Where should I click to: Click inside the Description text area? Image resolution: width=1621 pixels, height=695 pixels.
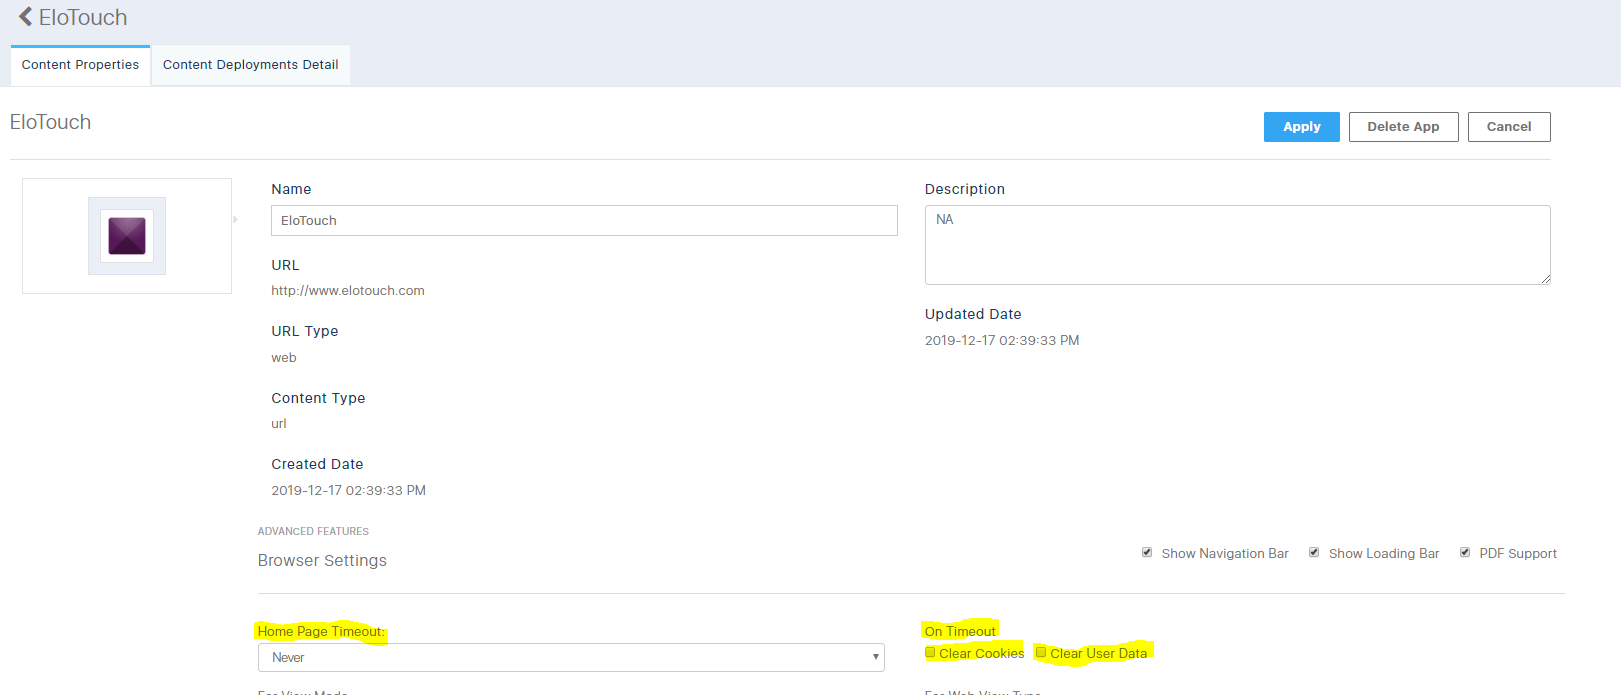[1237, 245]
